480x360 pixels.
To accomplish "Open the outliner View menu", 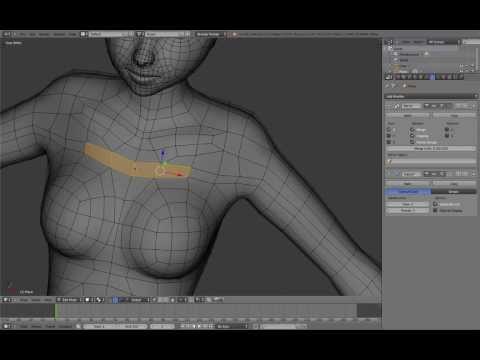I will tap(406, 42).
